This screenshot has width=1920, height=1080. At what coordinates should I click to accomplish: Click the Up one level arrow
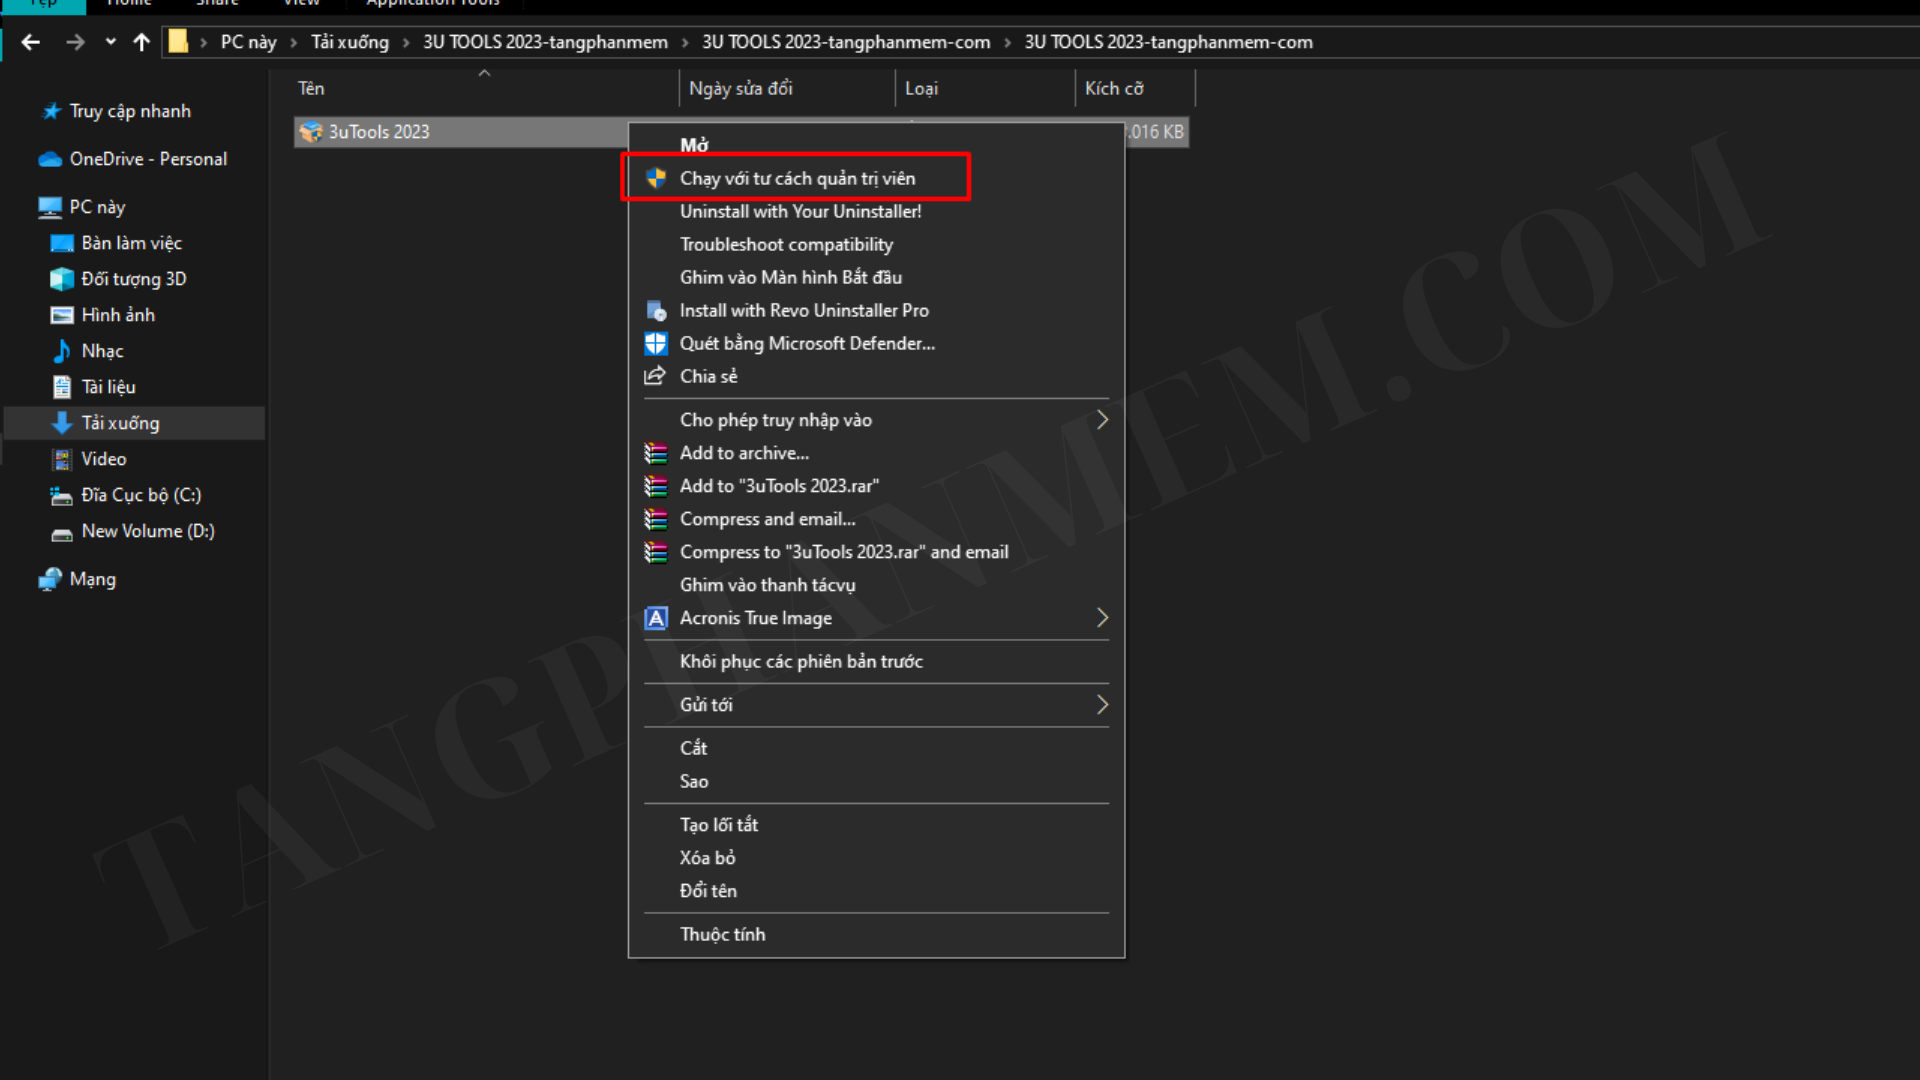point(141,42)
